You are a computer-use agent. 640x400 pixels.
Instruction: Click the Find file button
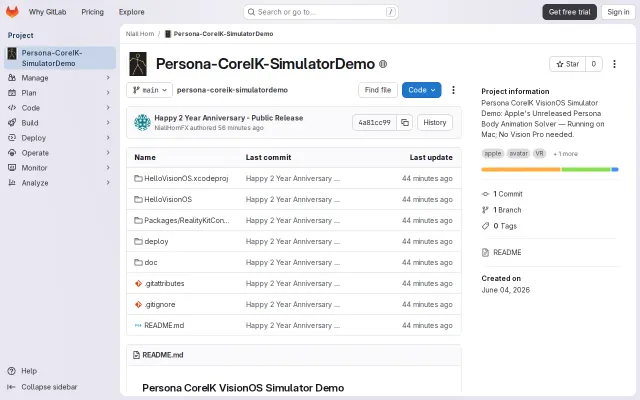(x=378, y=90)
